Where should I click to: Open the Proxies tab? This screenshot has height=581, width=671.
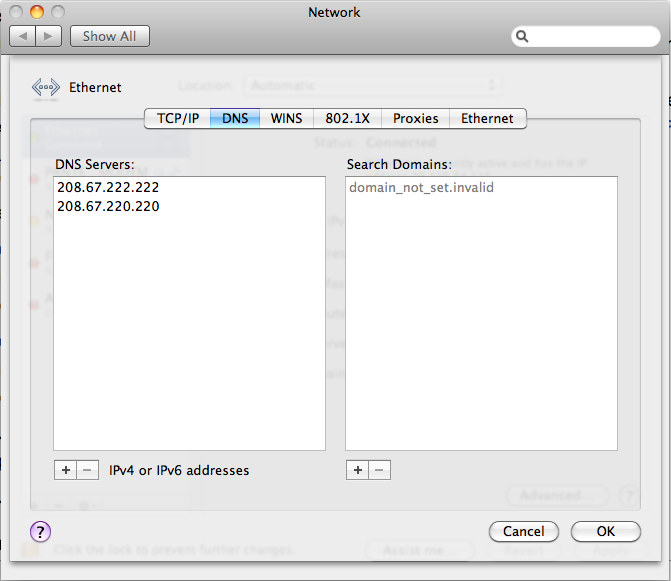(416, 119)
